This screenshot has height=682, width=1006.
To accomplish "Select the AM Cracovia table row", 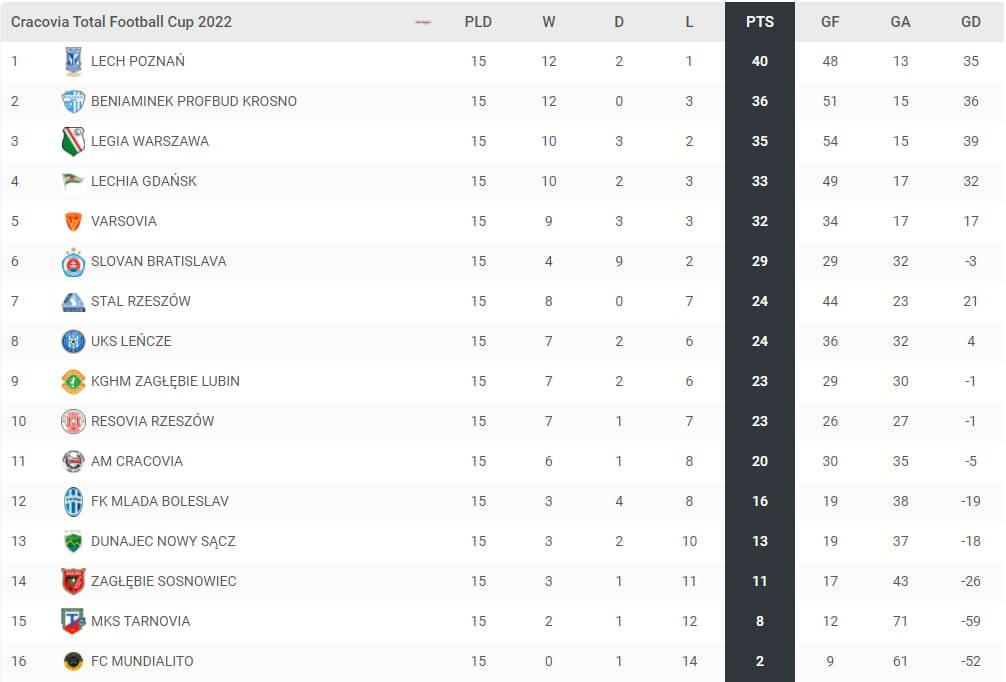I will coord(502,461).
